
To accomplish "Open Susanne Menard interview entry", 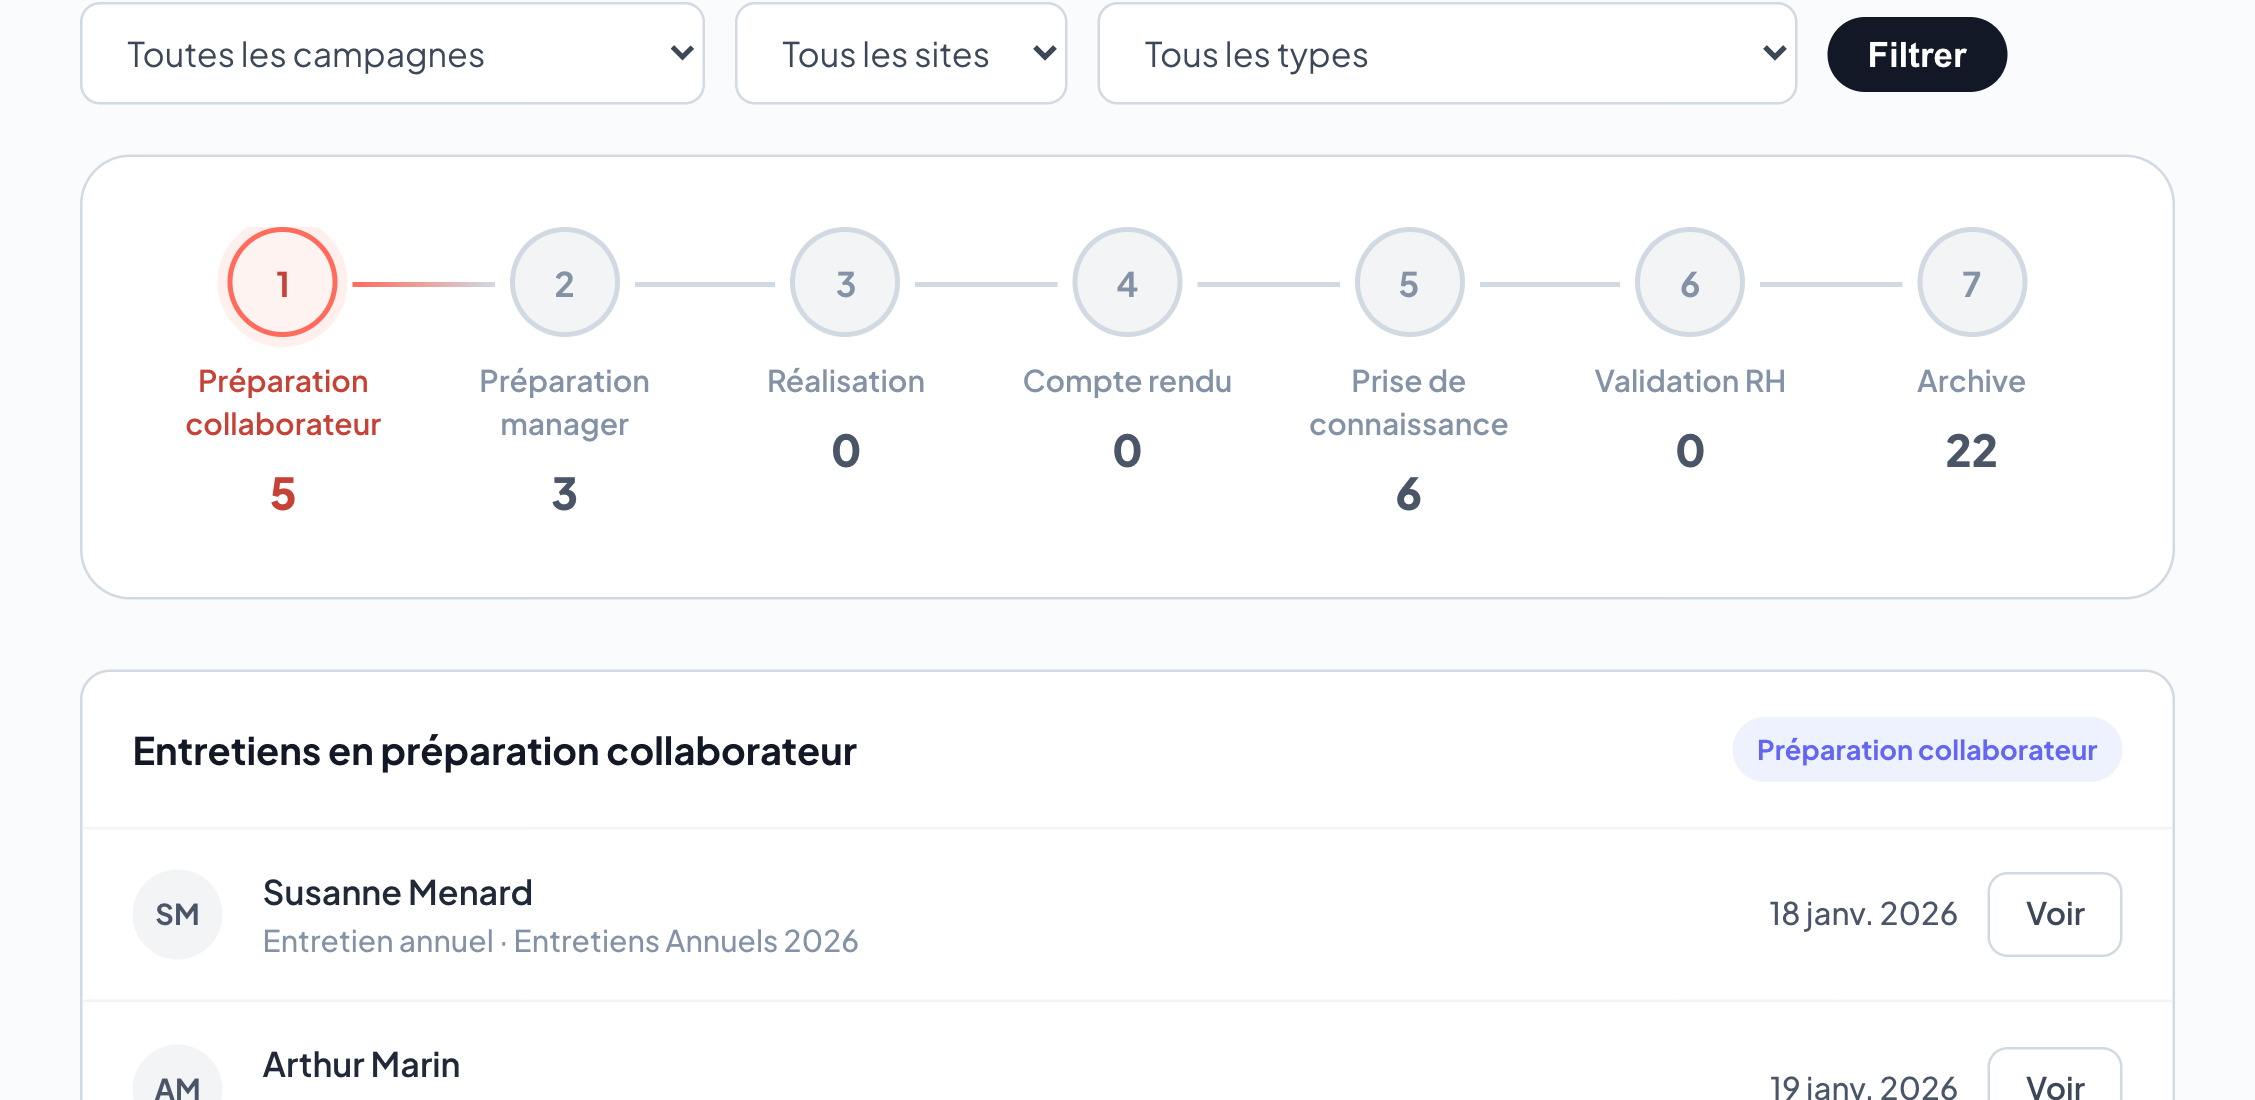I will coord(1128,914).
